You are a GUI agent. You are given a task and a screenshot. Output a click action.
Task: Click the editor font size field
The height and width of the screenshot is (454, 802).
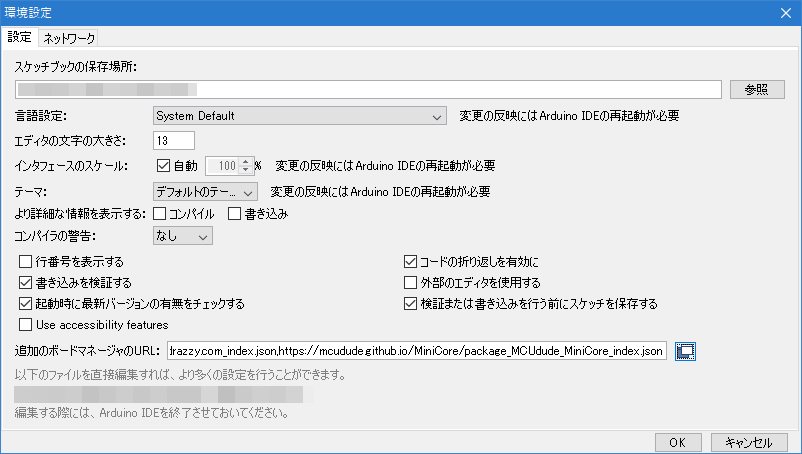174,141
